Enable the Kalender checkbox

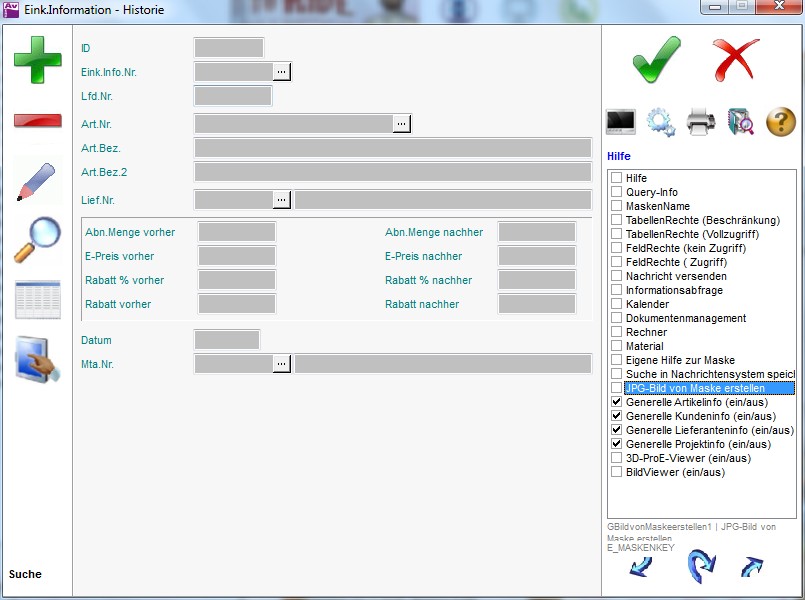click(617, 304)
